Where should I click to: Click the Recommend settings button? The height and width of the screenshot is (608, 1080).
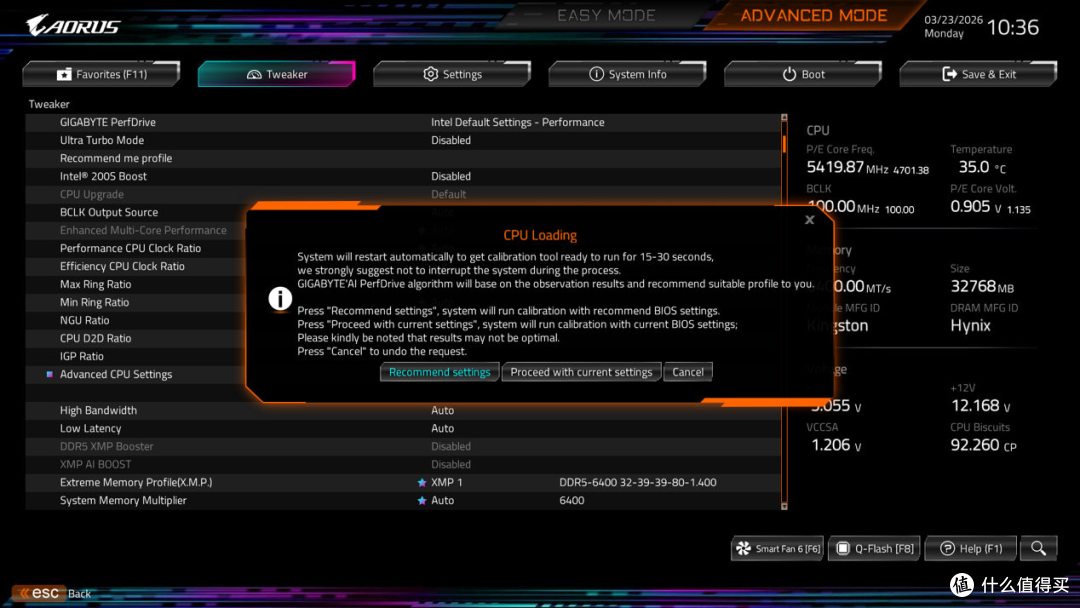(x=439, y=372)
